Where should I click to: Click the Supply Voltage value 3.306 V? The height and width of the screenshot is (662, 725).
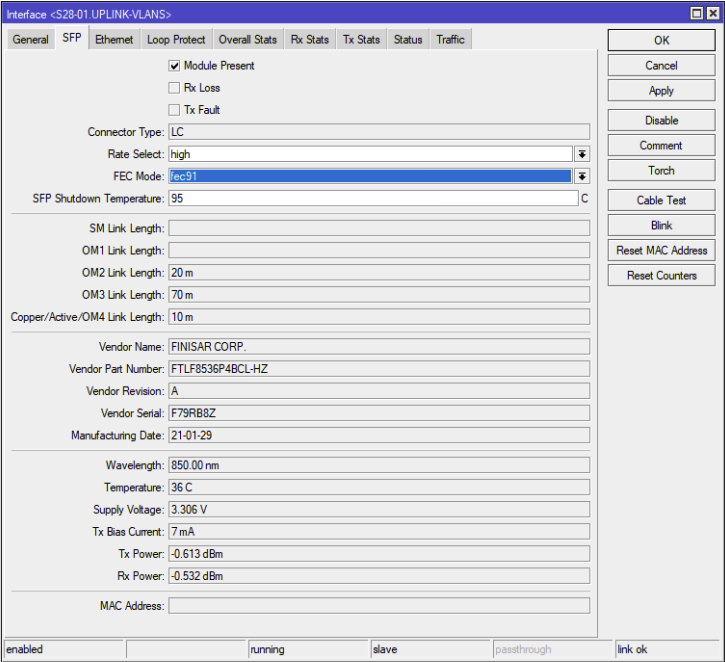tap(379, 509)
